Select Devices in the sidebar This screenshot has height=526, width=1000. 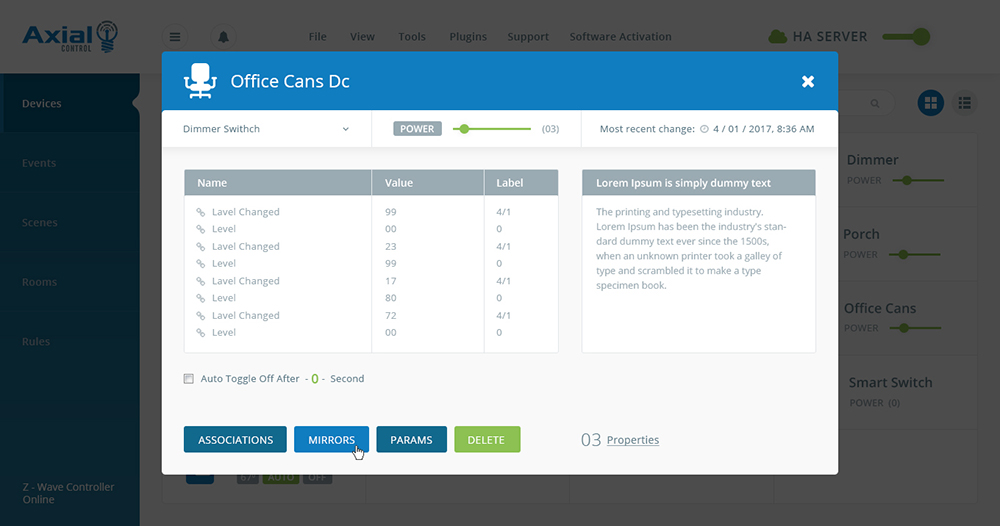click(x=70, y=103)
